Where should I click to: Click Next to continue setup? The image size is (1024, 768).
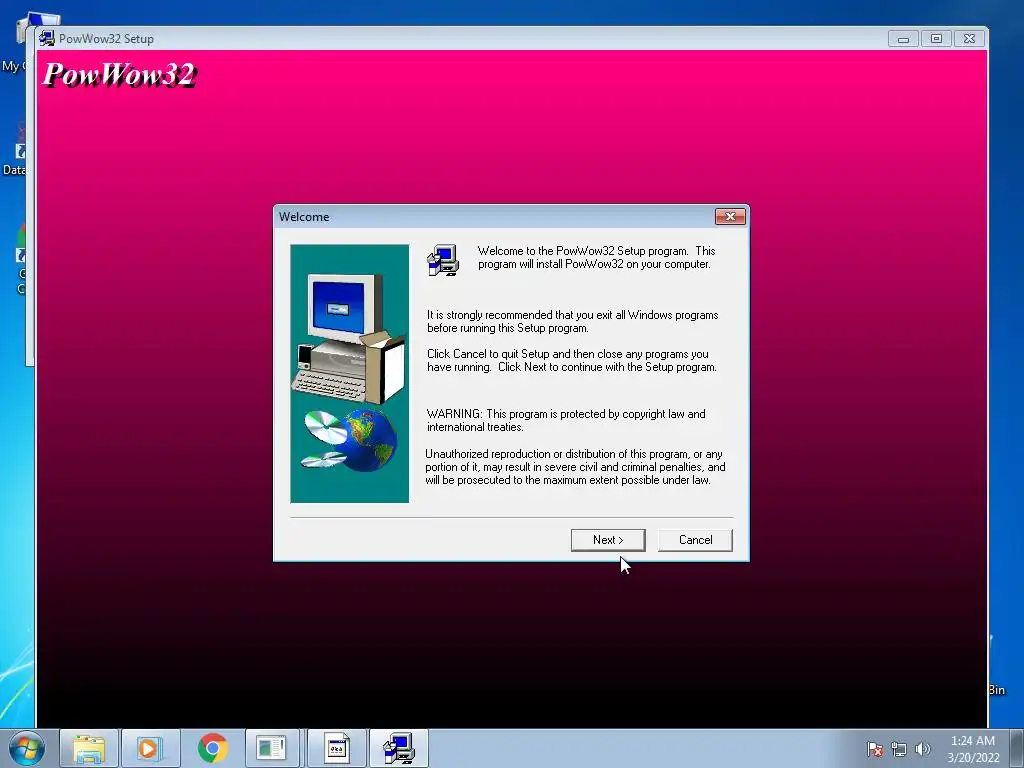click(608, 540)
